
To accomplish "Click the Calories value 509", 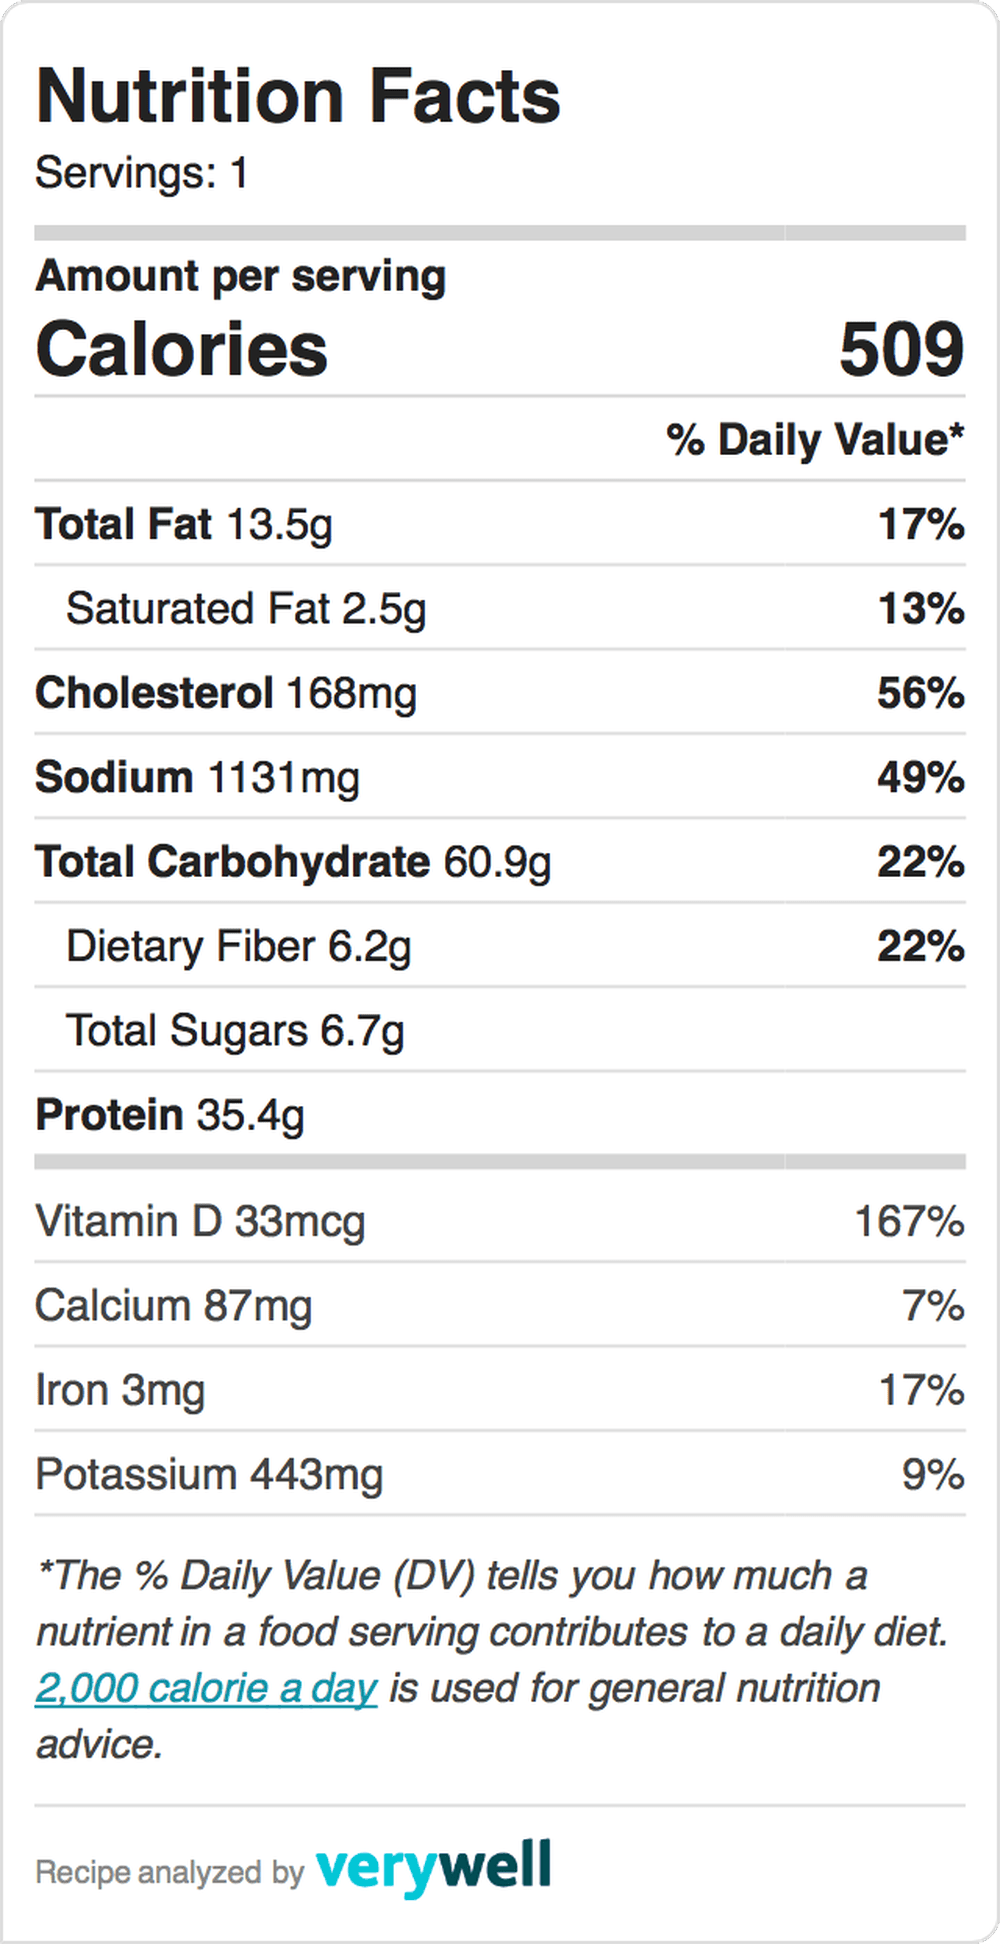I will (901, 350).
